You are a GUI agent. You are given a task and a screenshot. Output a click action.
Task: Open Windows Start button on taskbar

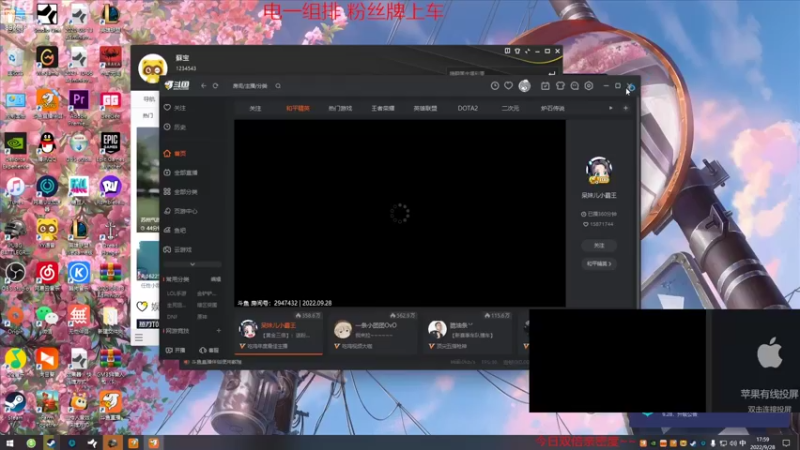[9, 443]
